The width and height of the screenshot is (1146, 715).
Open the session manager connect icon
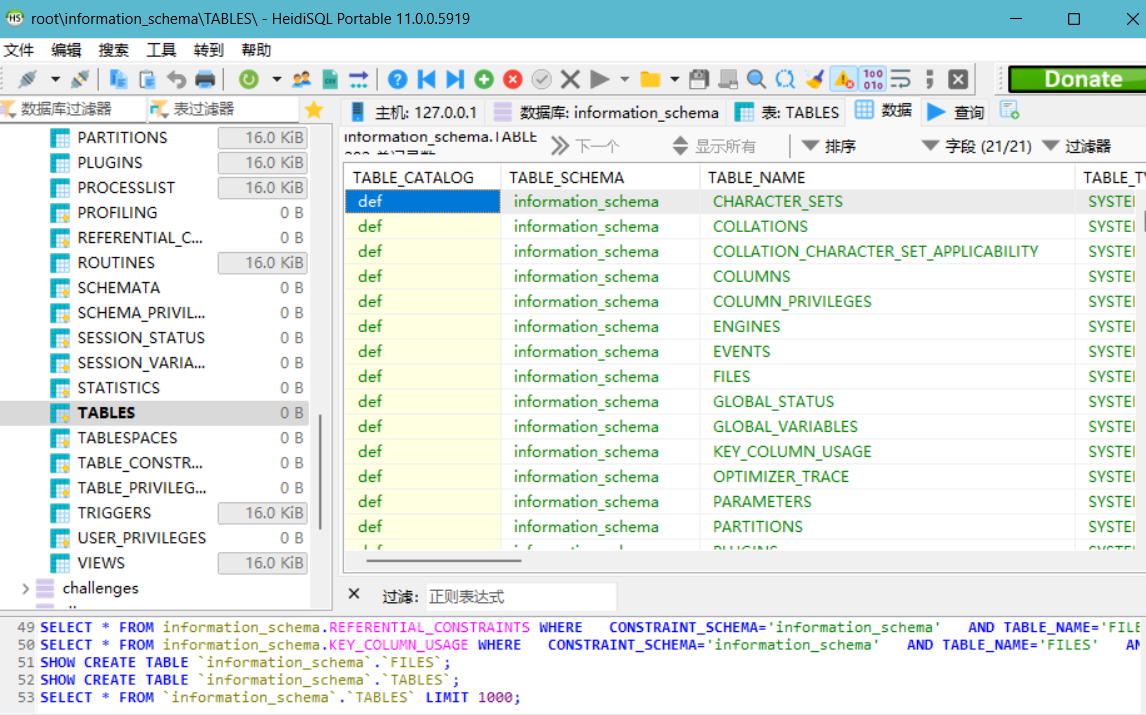28,79
